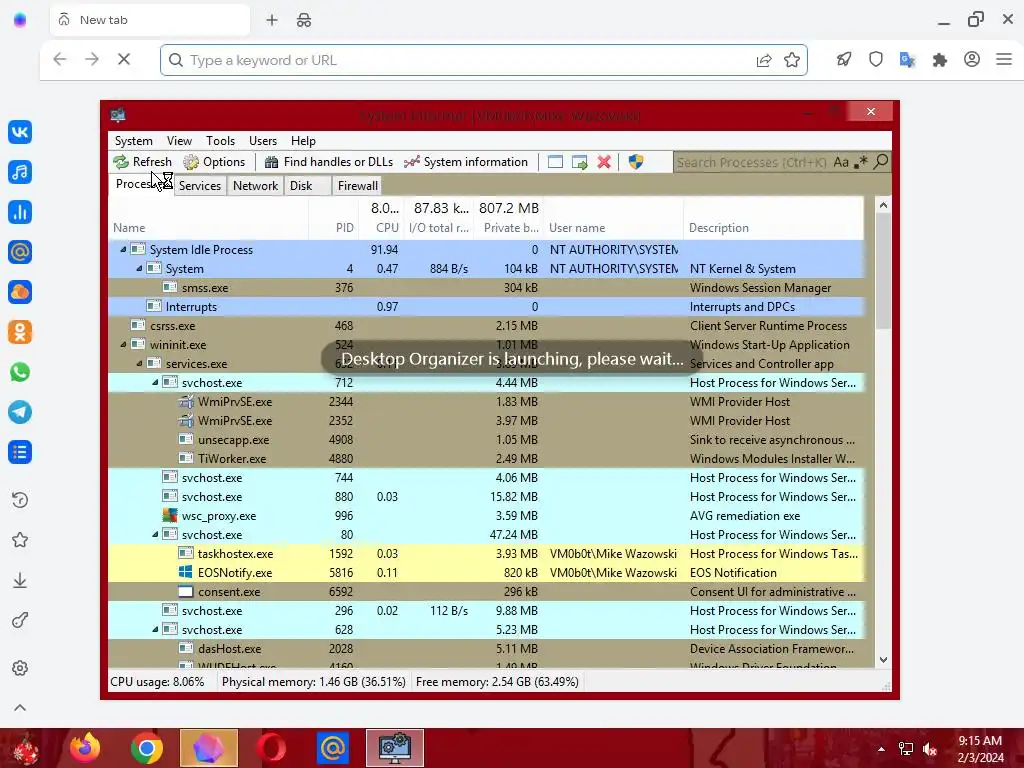Screen dimensions: 1024x768
Task: Open Telegram in the sidebar
Action: (x=20, y=411)
